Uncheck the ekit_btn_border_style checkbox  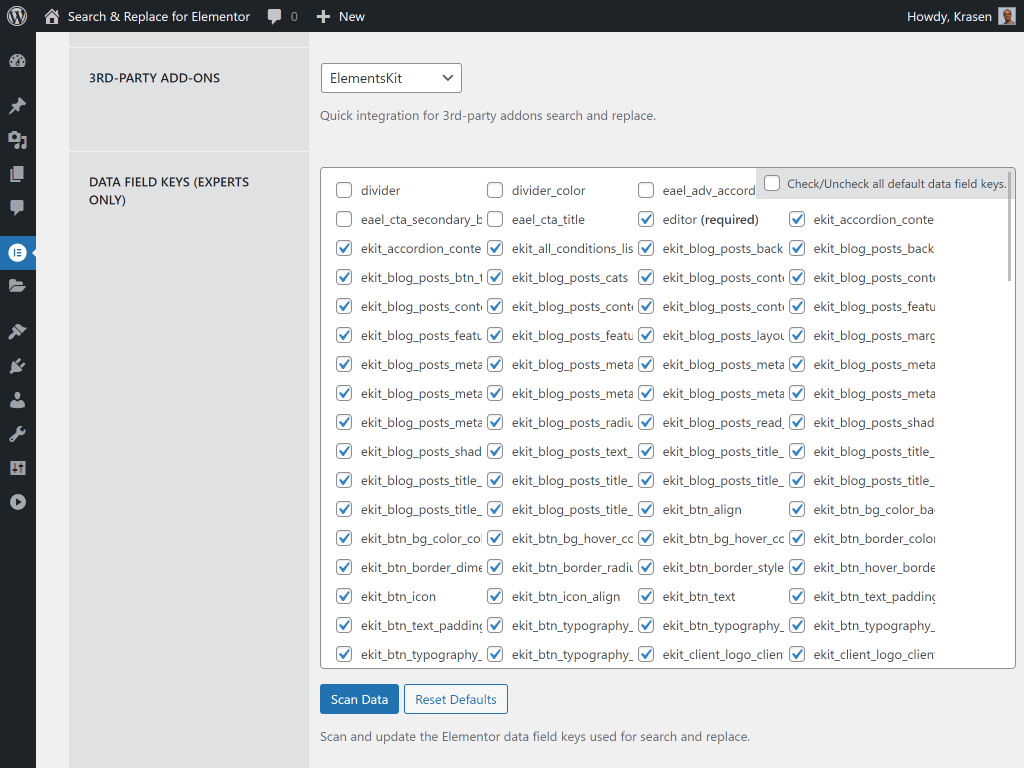(646, 567)
